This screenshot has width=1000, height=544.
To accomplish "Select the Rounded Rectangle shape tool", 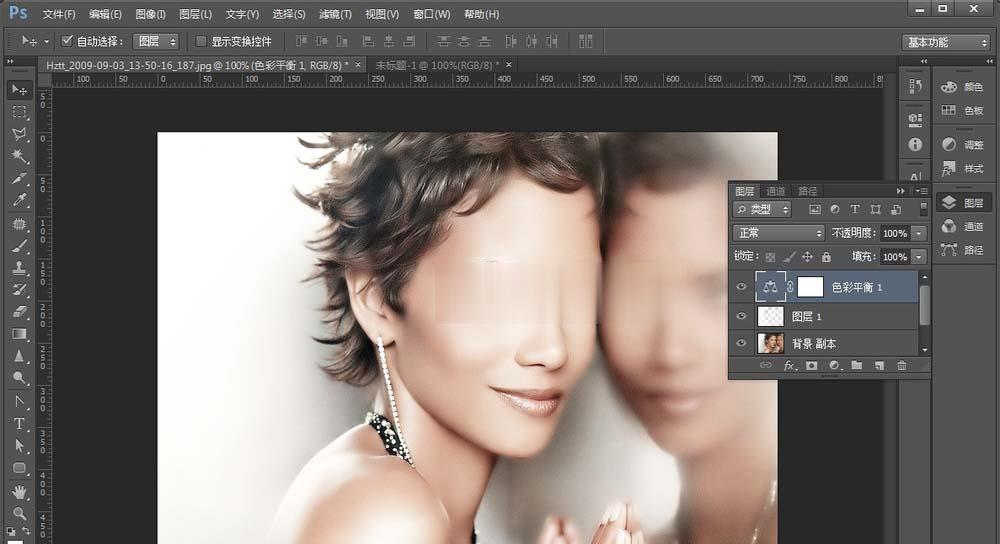I will pos(19,467).
